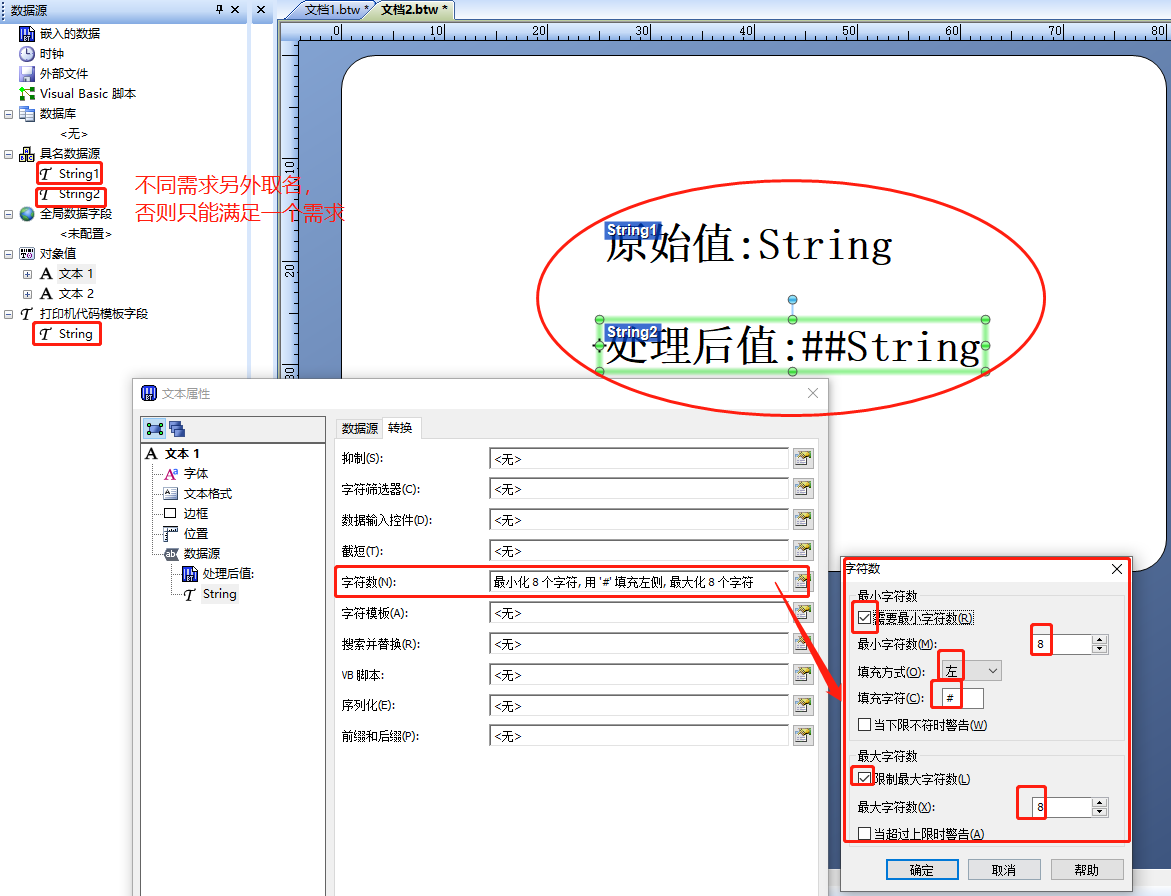Switch to the 数据源 tab in text properties
1171x896 pixels.
click(x=358, y=427)
